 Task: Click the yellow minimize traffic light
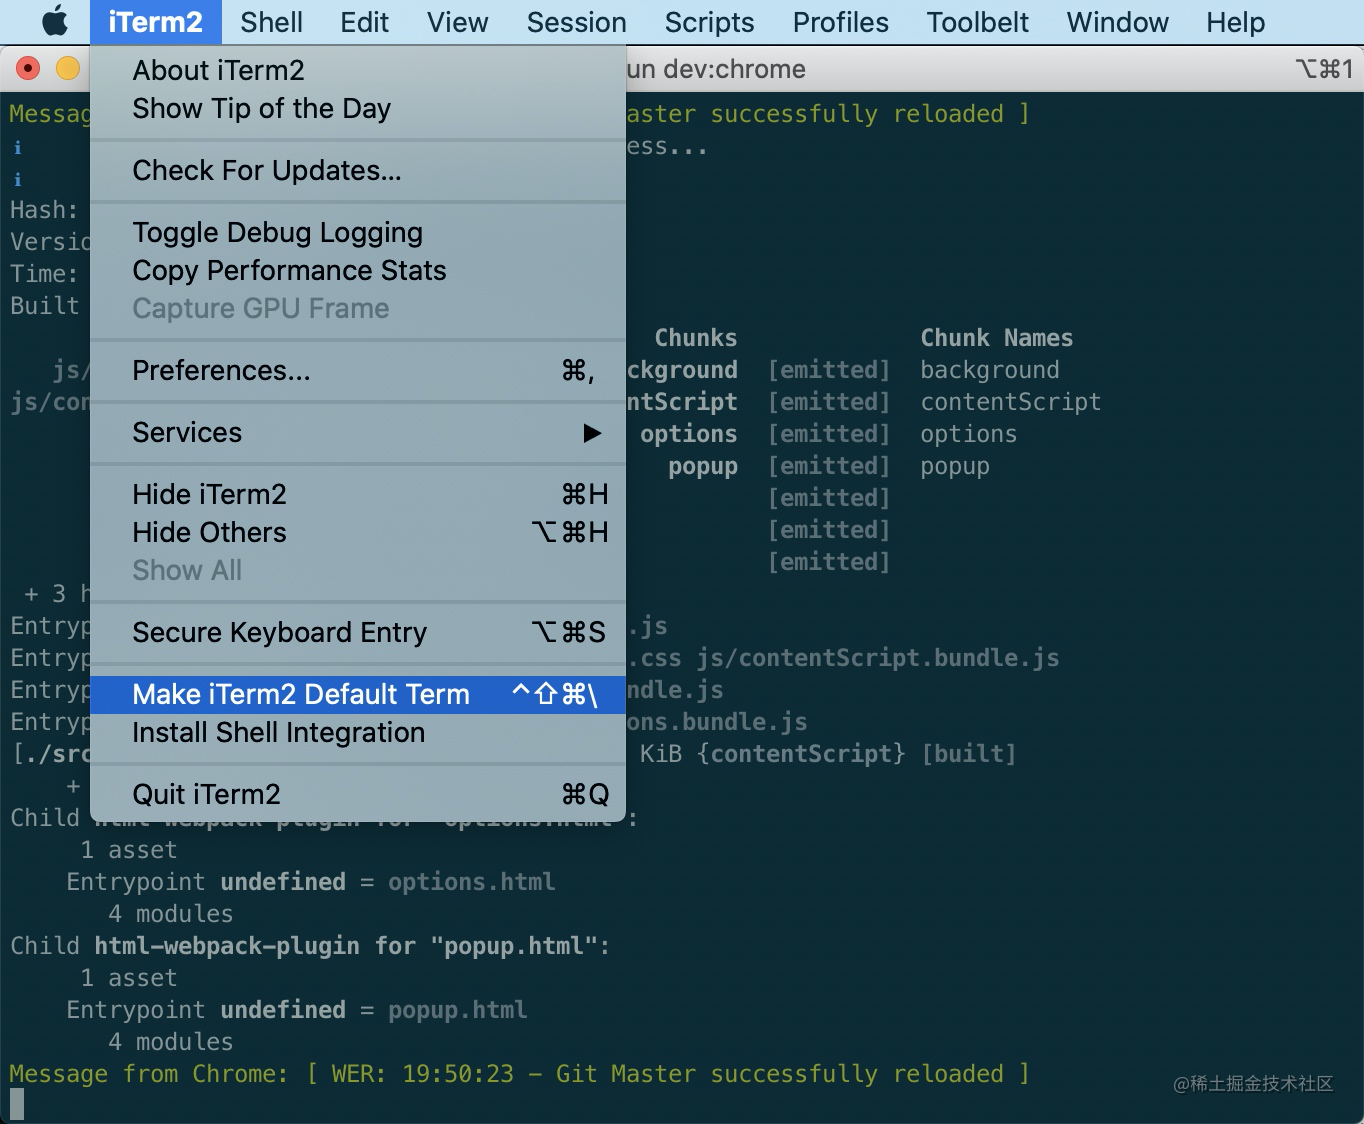coord(68,68)
